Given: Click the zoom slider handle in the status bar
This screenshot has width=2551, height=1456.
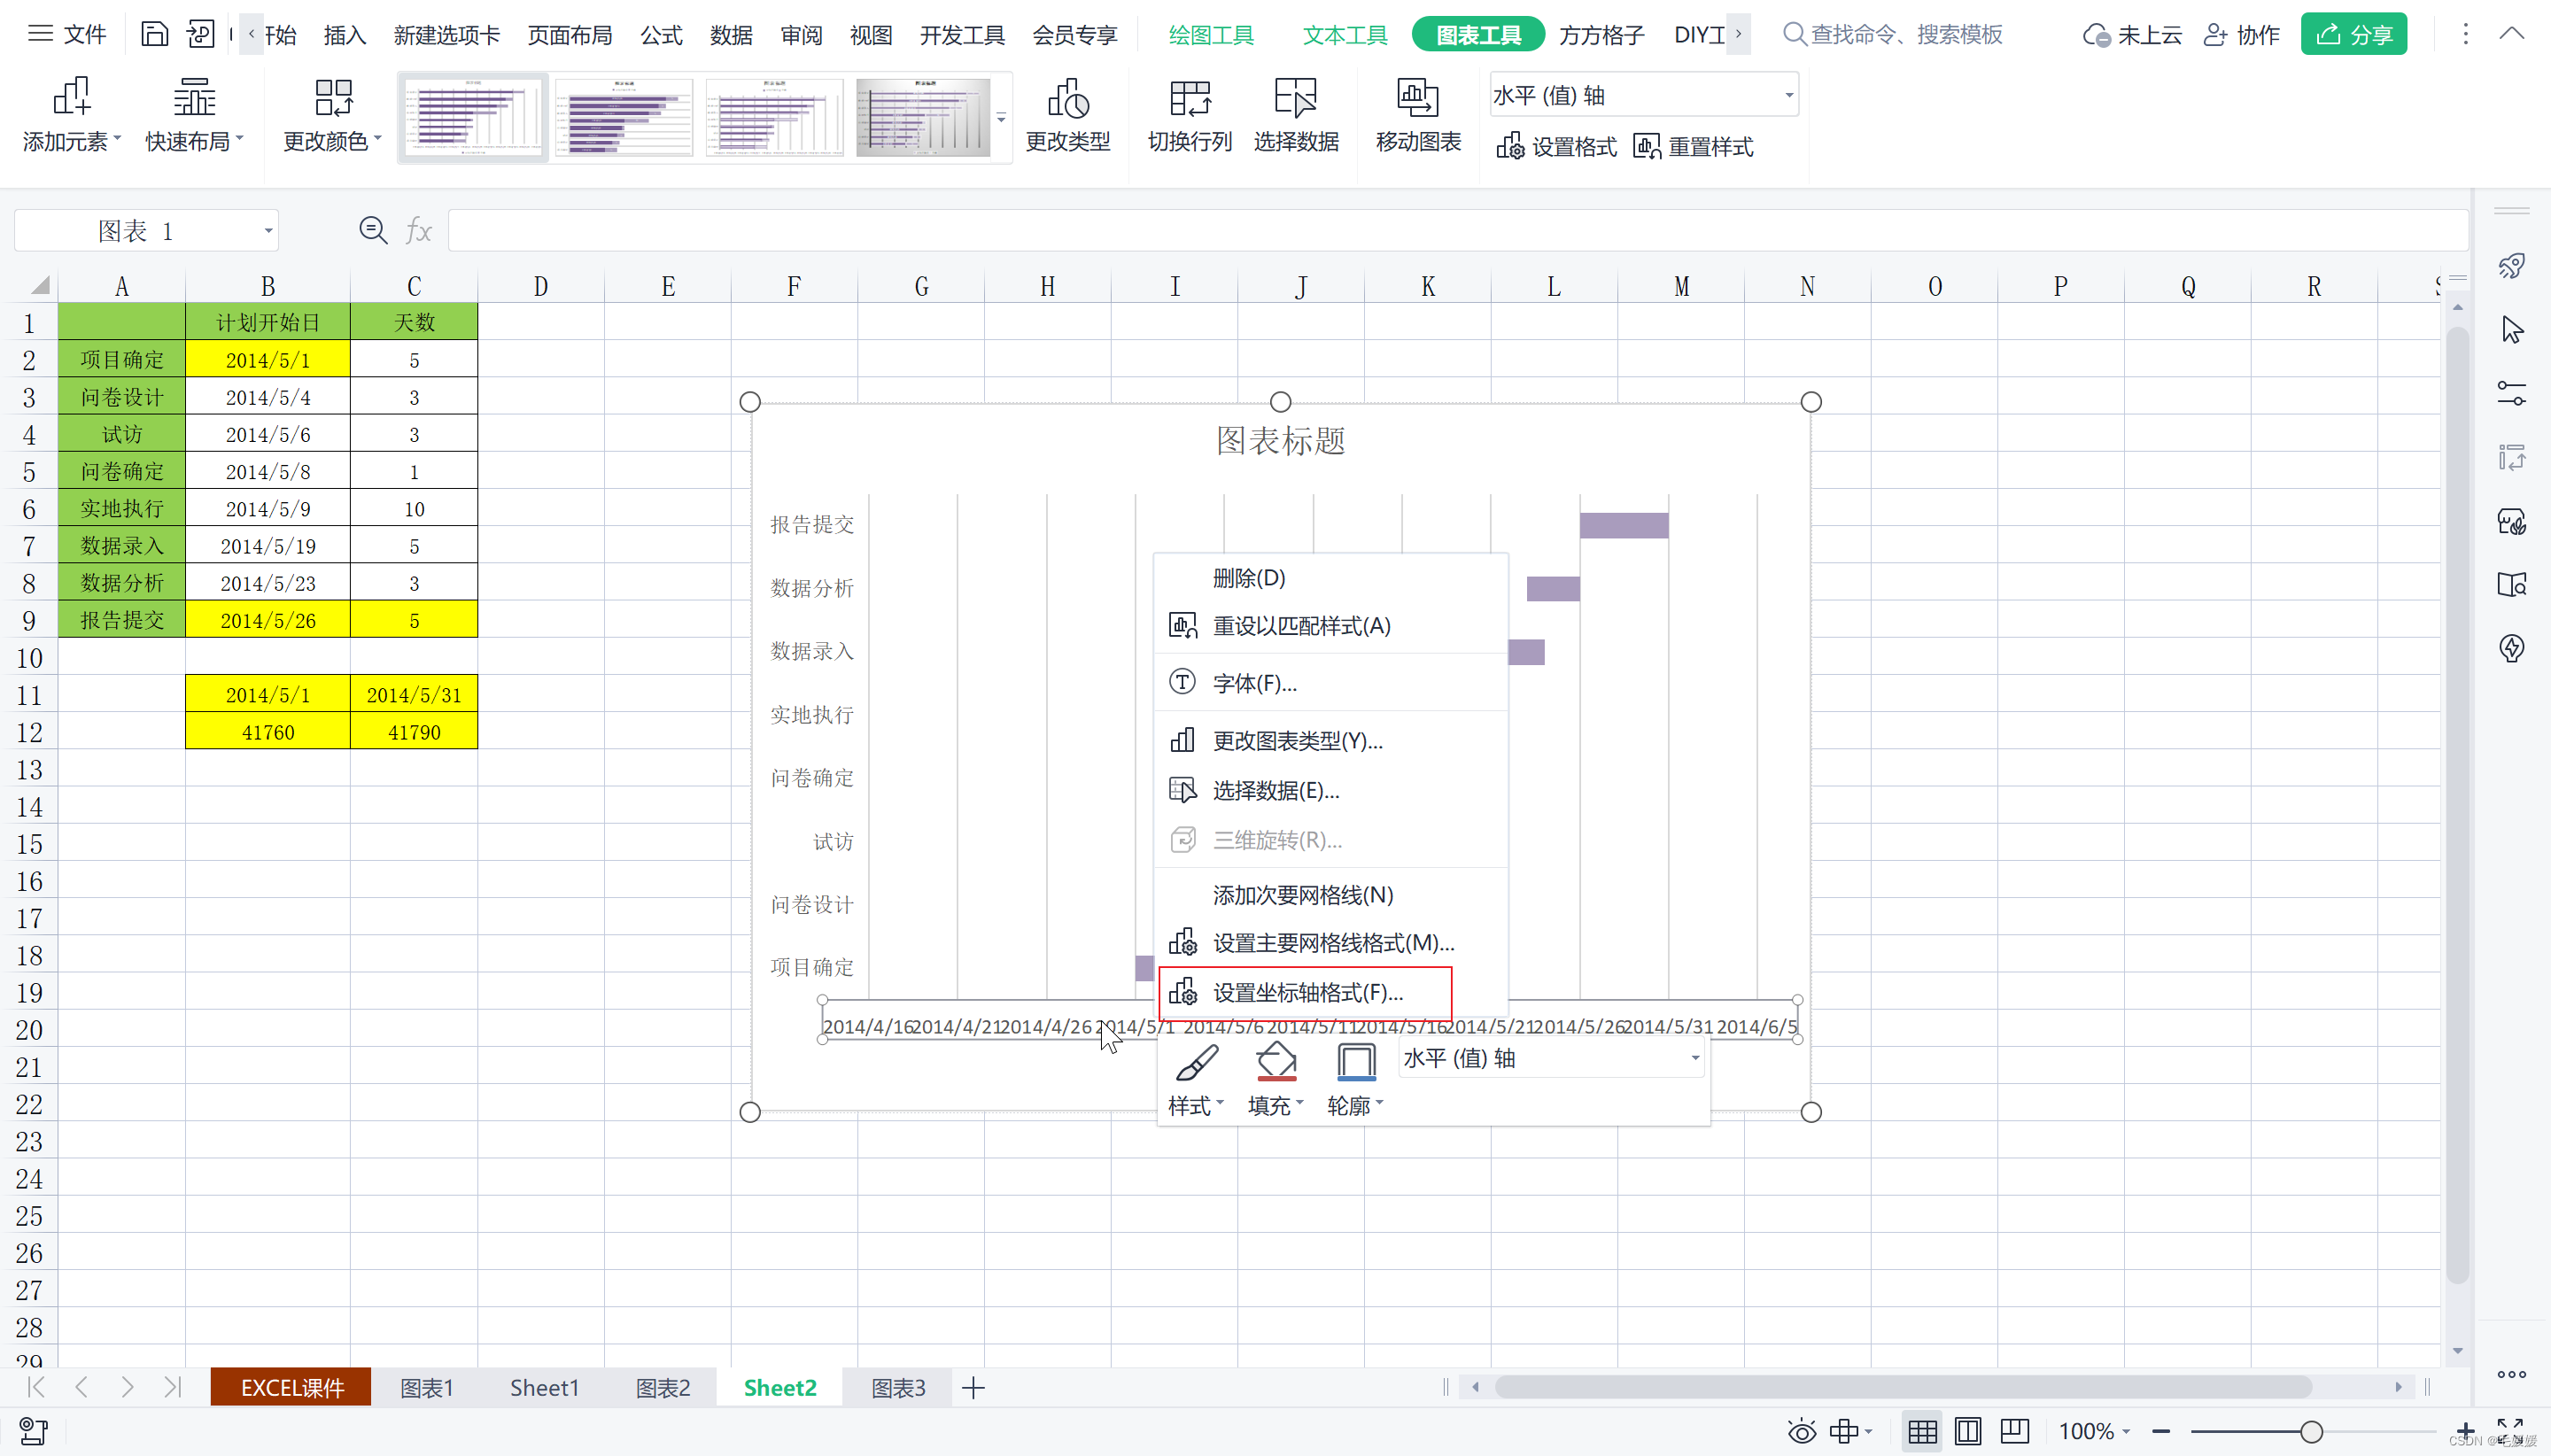Looking at the screenshot, I should 2310,1431.
